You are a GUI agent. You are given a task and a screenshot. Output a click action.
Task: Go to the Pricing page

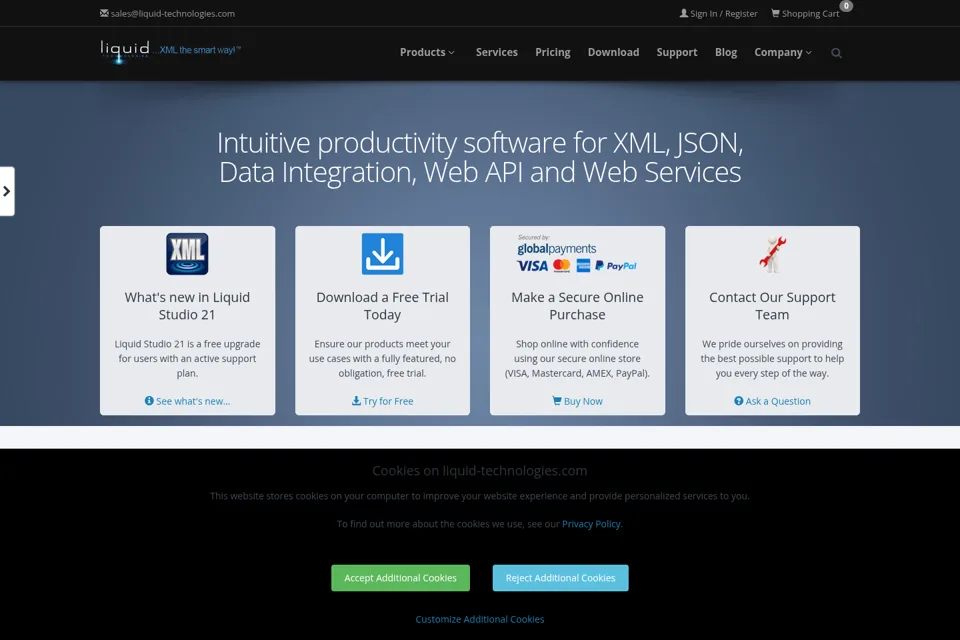[x=553, y=53]
